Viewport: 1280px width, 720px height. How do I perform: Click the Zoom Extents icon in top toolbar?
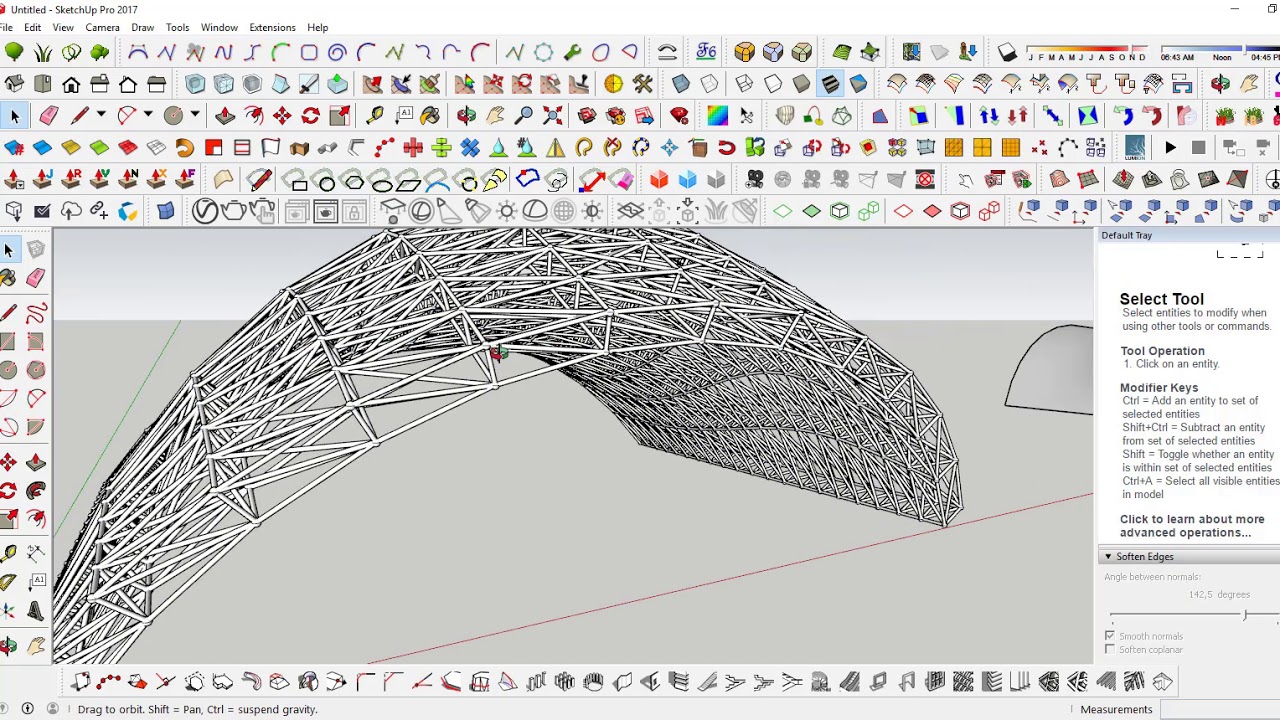552,116
